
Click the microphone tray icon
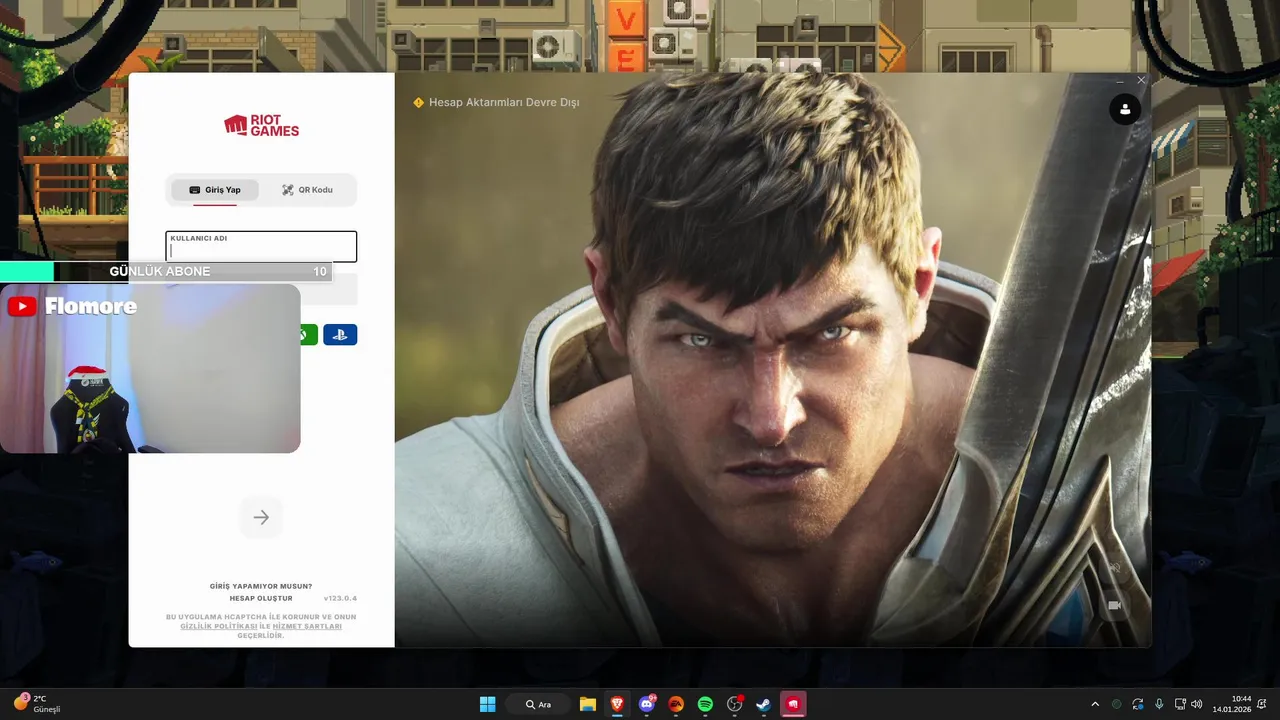point(1159,704)
